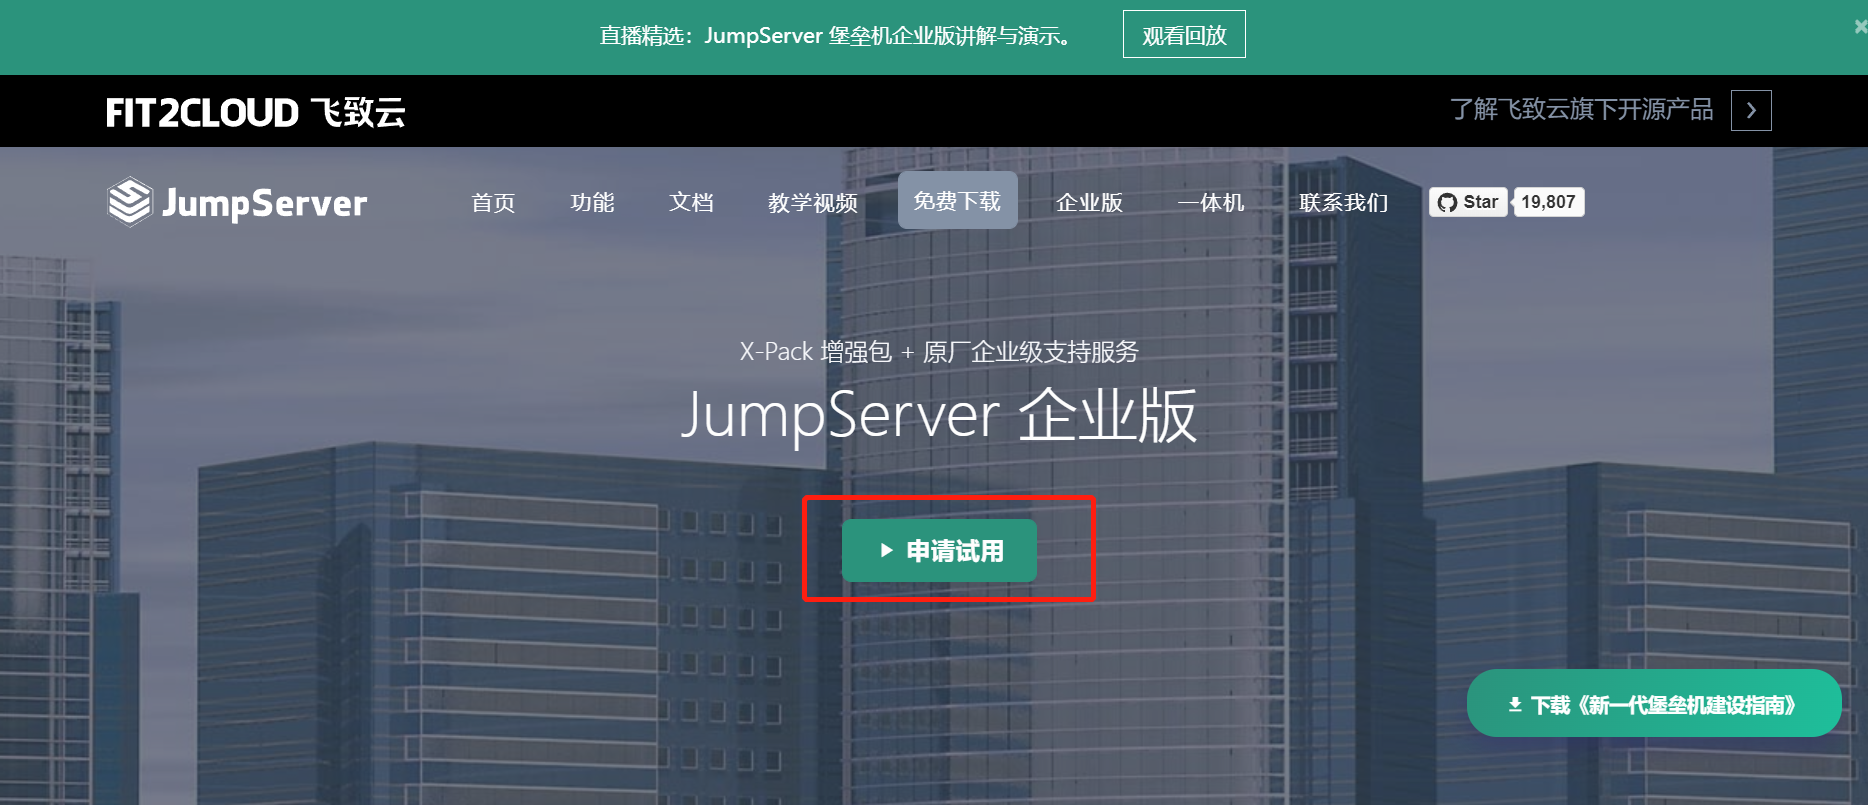1868x805 pixels.
Task: Open the 教学视频 nav item
Action: pos(813,202)
